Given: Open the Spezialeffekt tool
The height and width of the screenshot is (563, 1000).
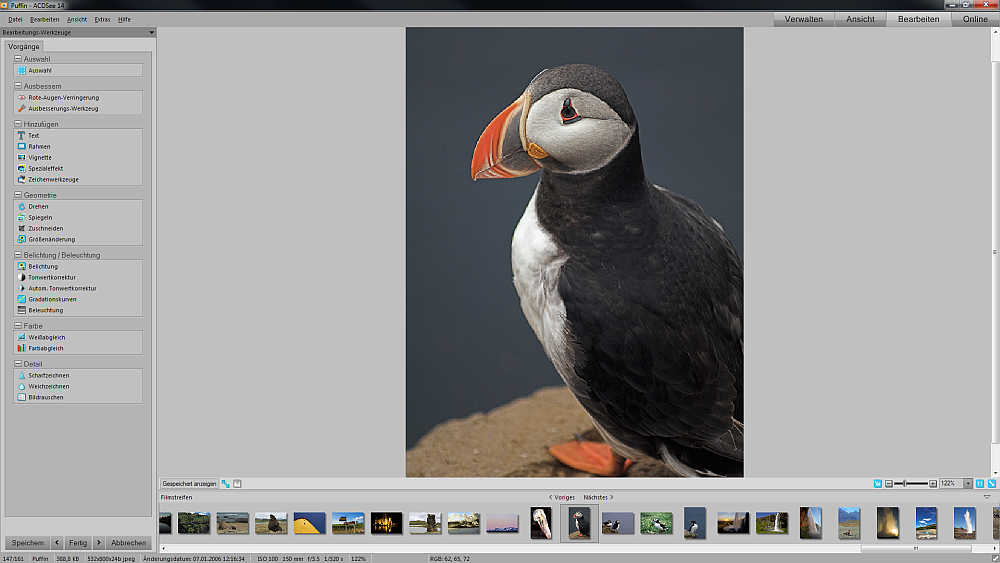Looking at the screenshot, I should point(45,168).
